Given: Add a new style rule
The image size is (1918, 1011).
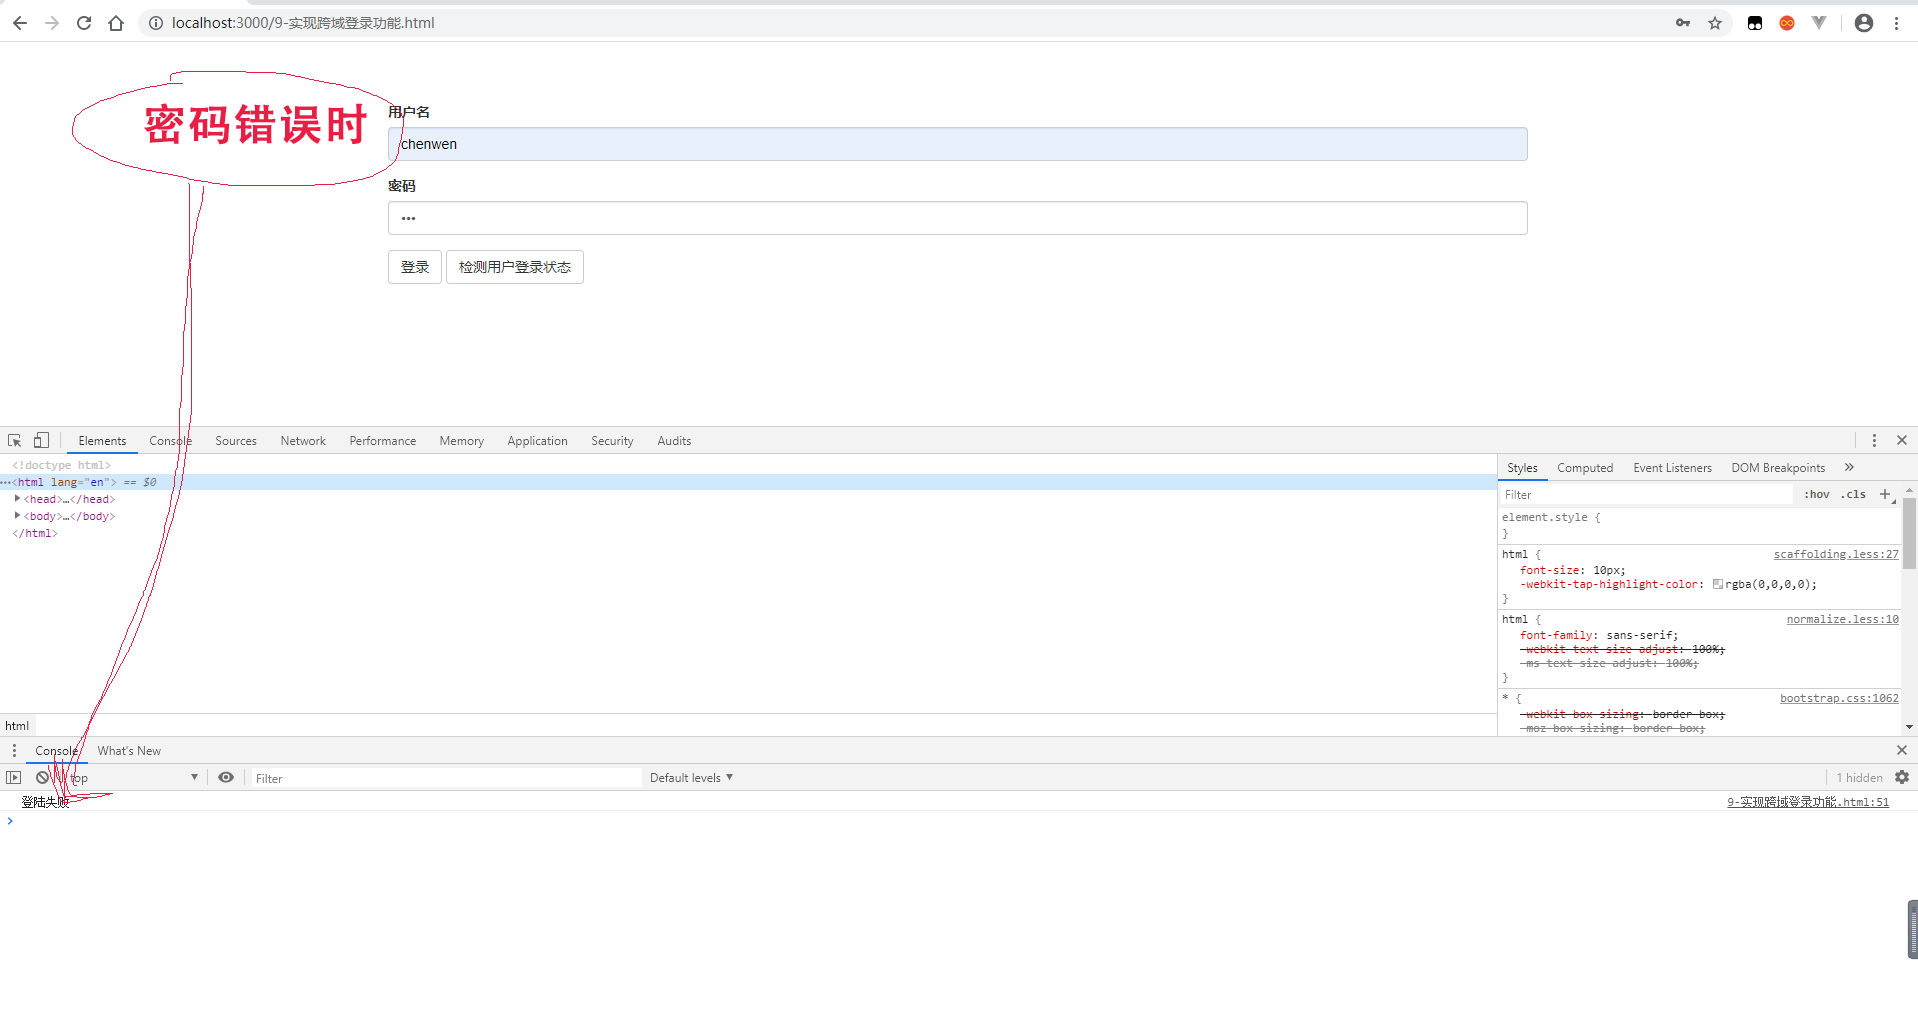Looking at the screenshot, I should [1886, 494].
